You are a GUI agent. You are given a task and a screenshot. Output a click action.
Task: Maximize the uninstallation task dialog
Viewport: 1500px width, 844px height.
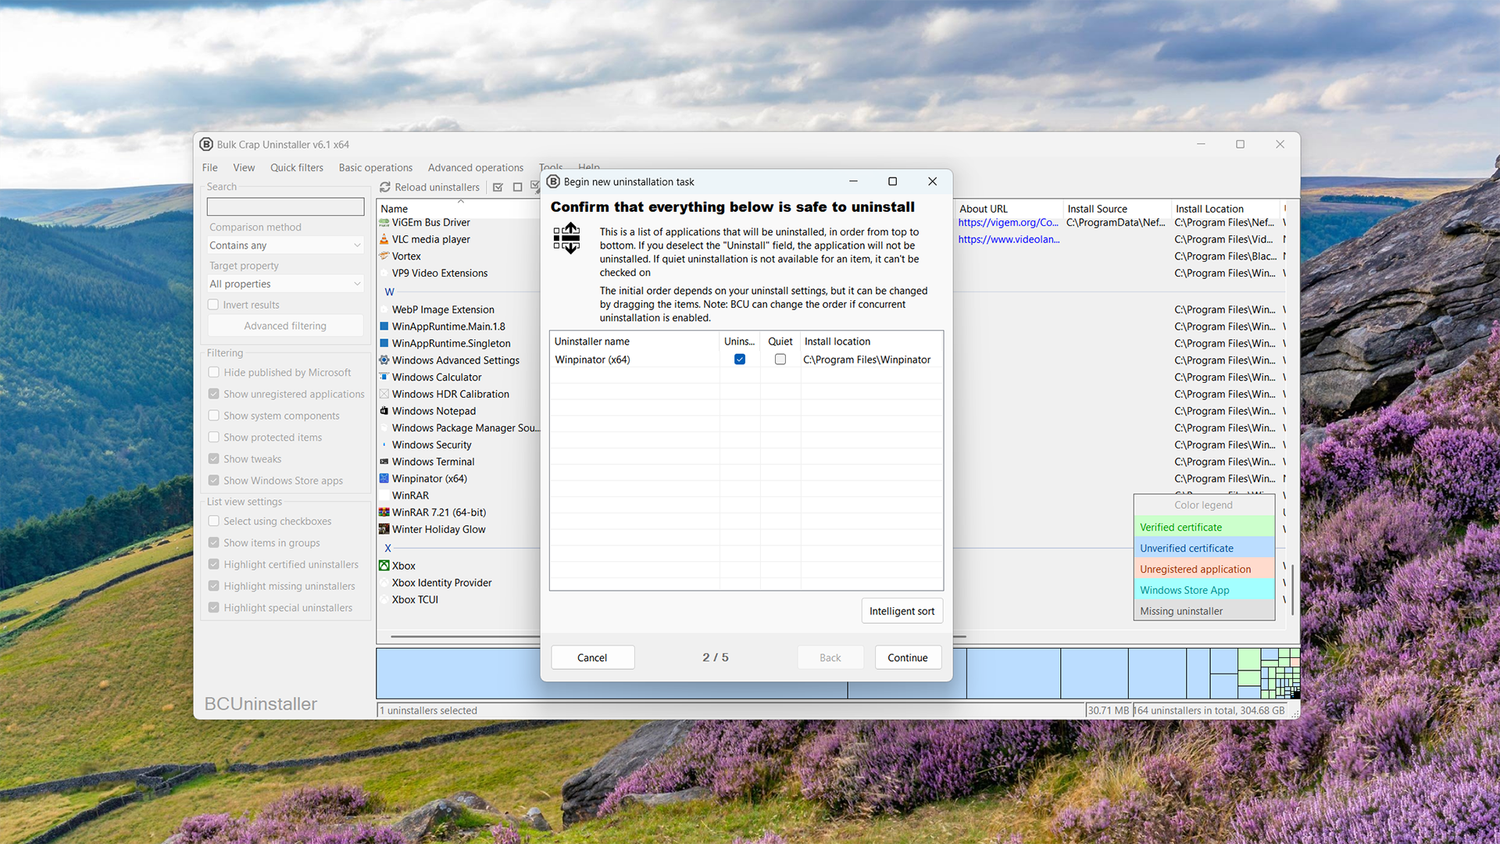(x=892, y=181)
